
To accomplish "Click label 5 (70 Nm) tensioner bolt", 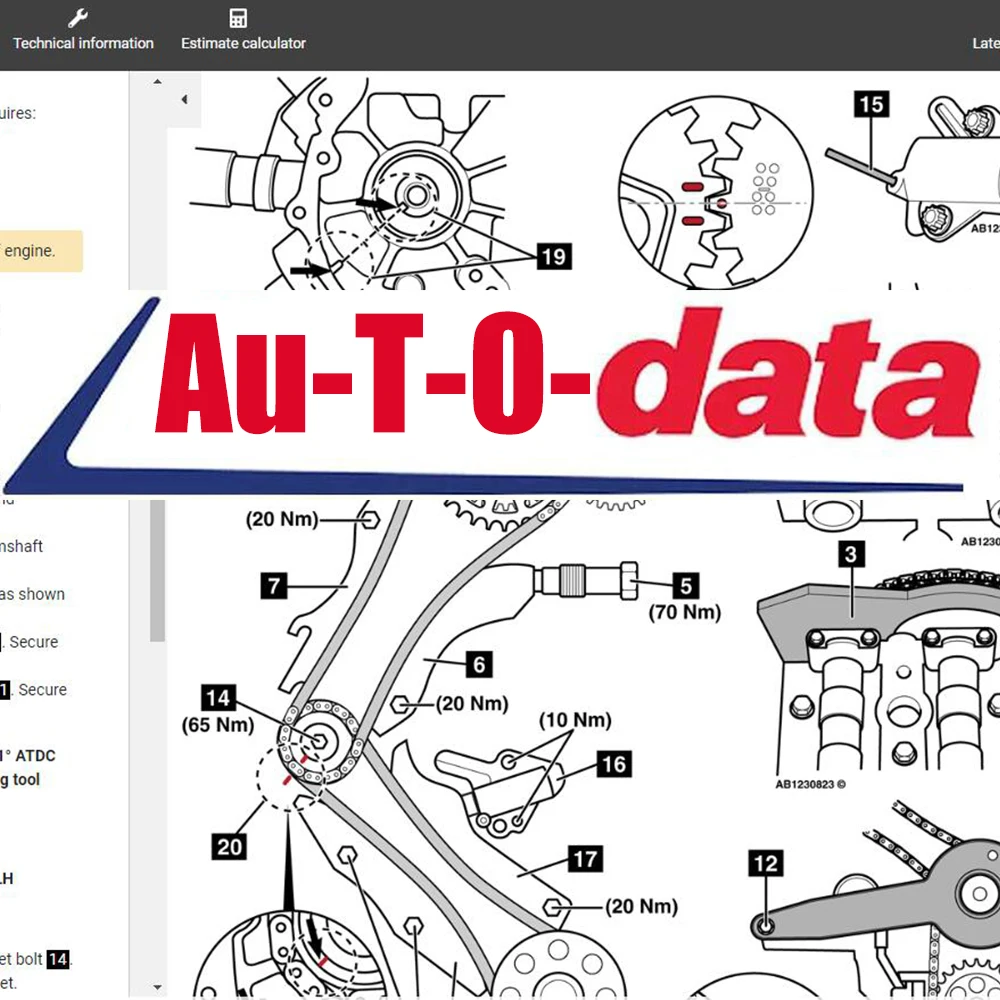I will [685, 598].
